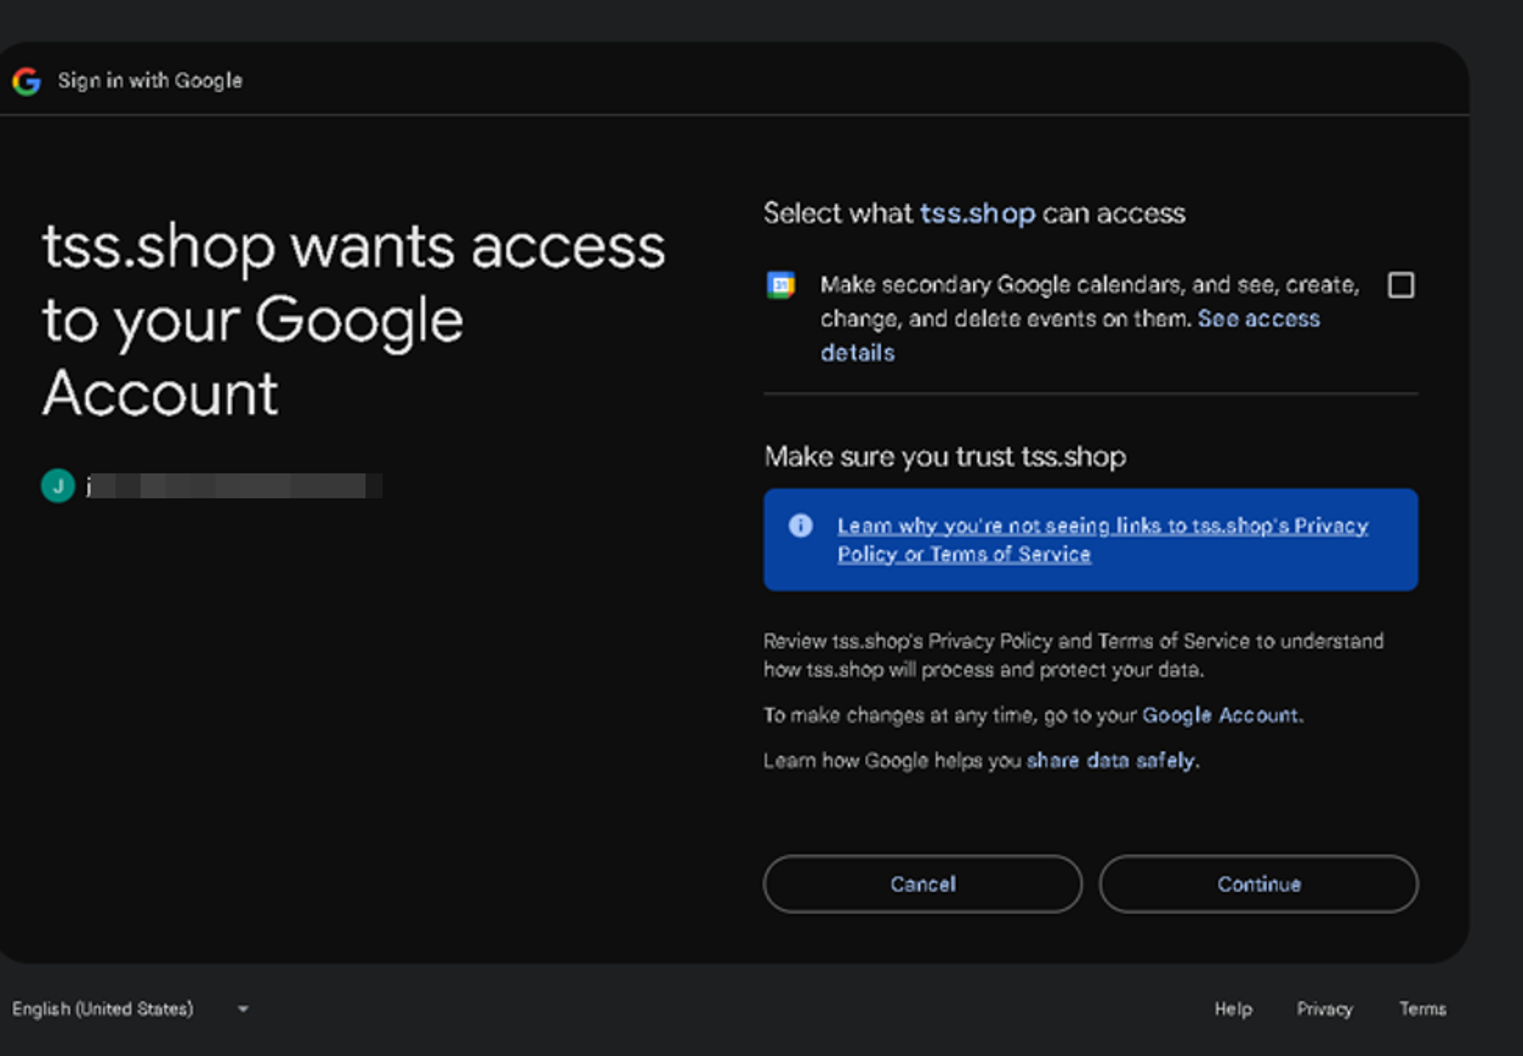Open the Help footer link
The height and width of the screenshot is (1056, 1523).
[1233, 1009]
